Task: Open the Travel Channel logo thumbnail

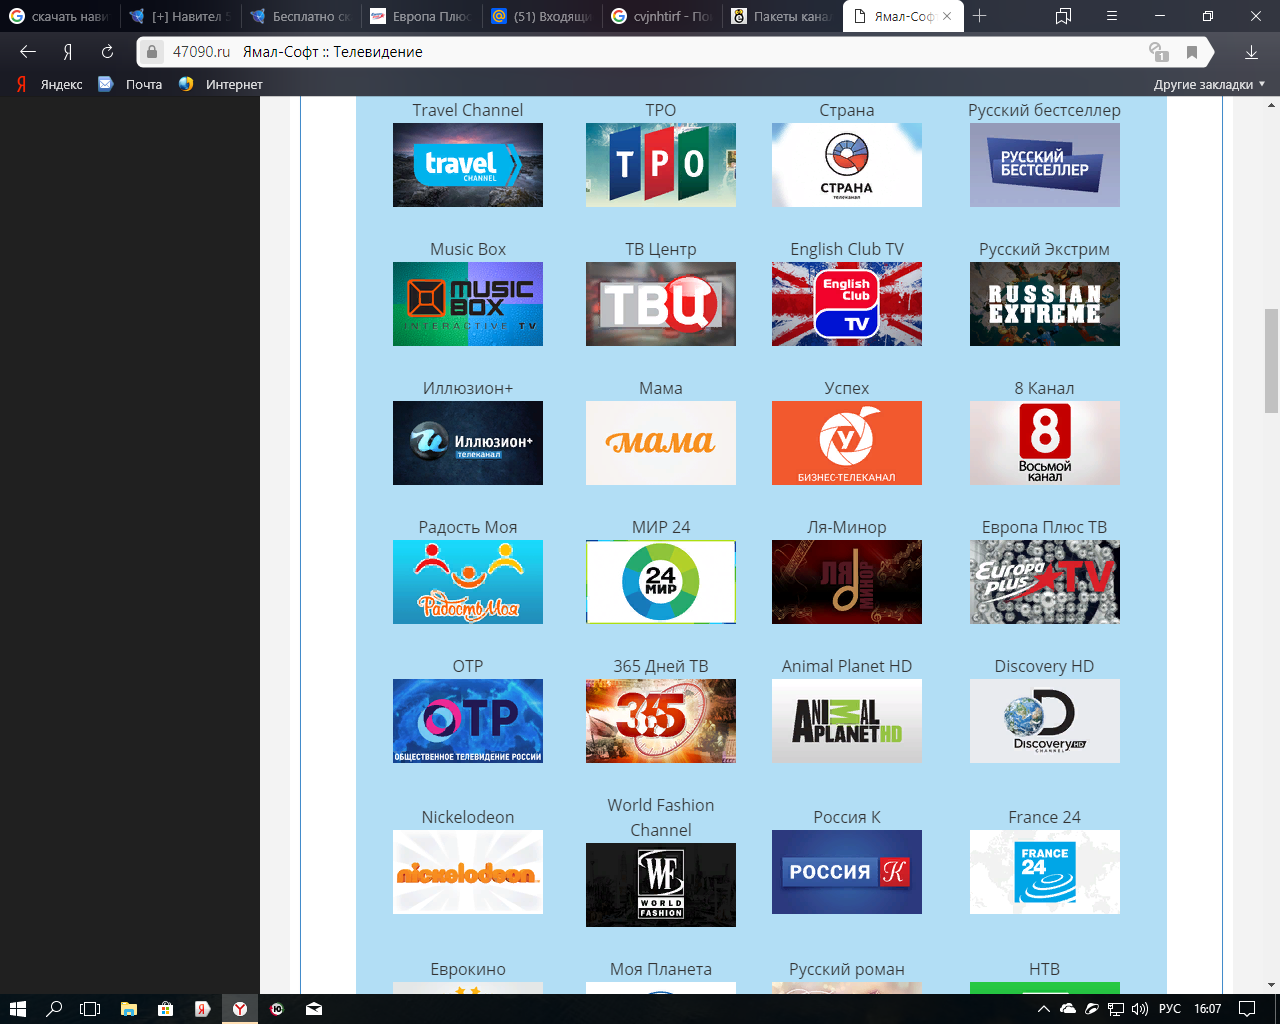Action: pyautogui.click(x=468, y=165)
